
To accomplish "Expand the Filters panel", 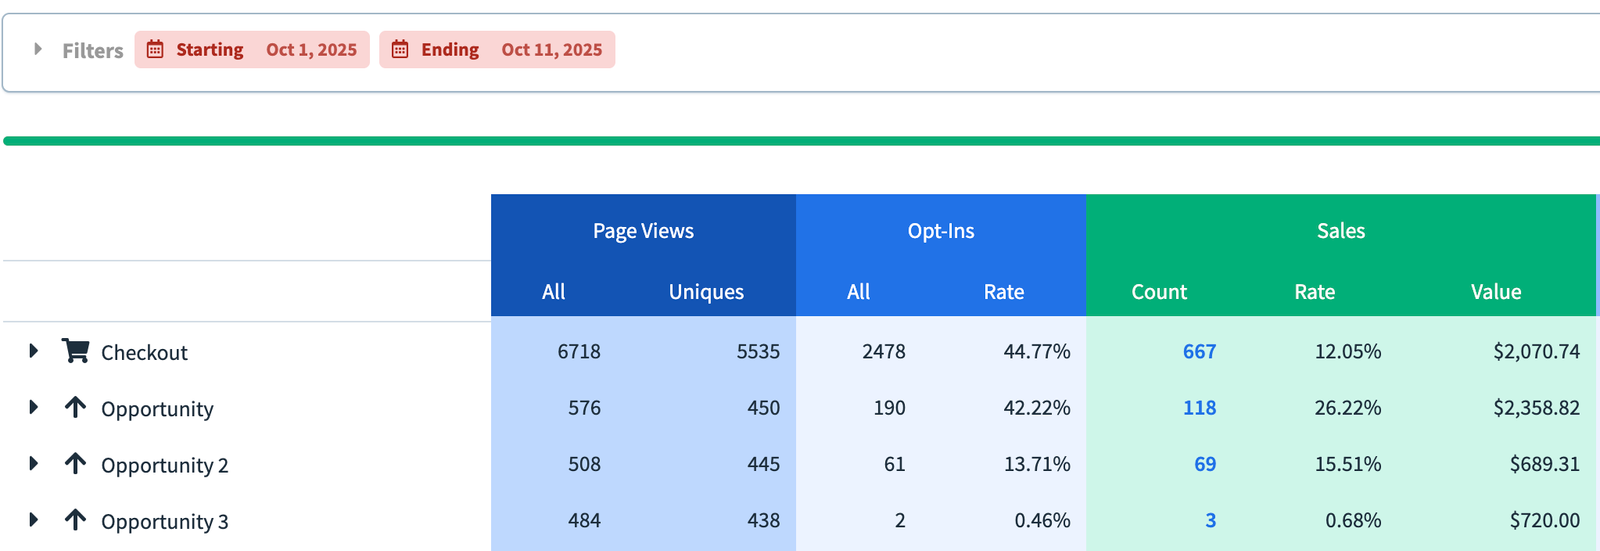I will point(38,49).
